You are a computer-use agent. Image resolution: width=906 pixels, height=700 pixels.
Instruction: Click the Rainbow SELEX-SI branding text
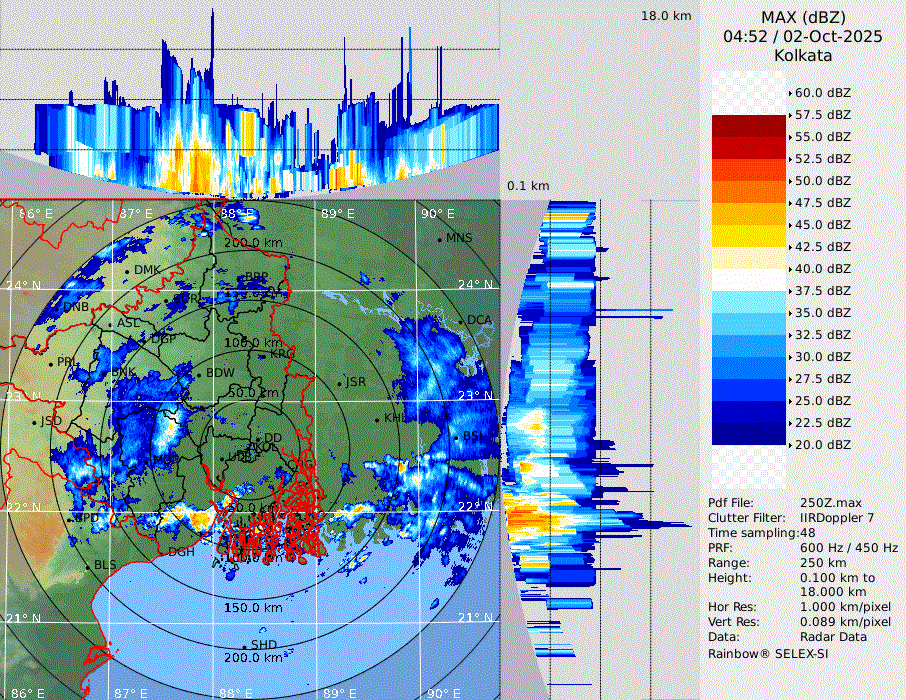click(768, 653)
